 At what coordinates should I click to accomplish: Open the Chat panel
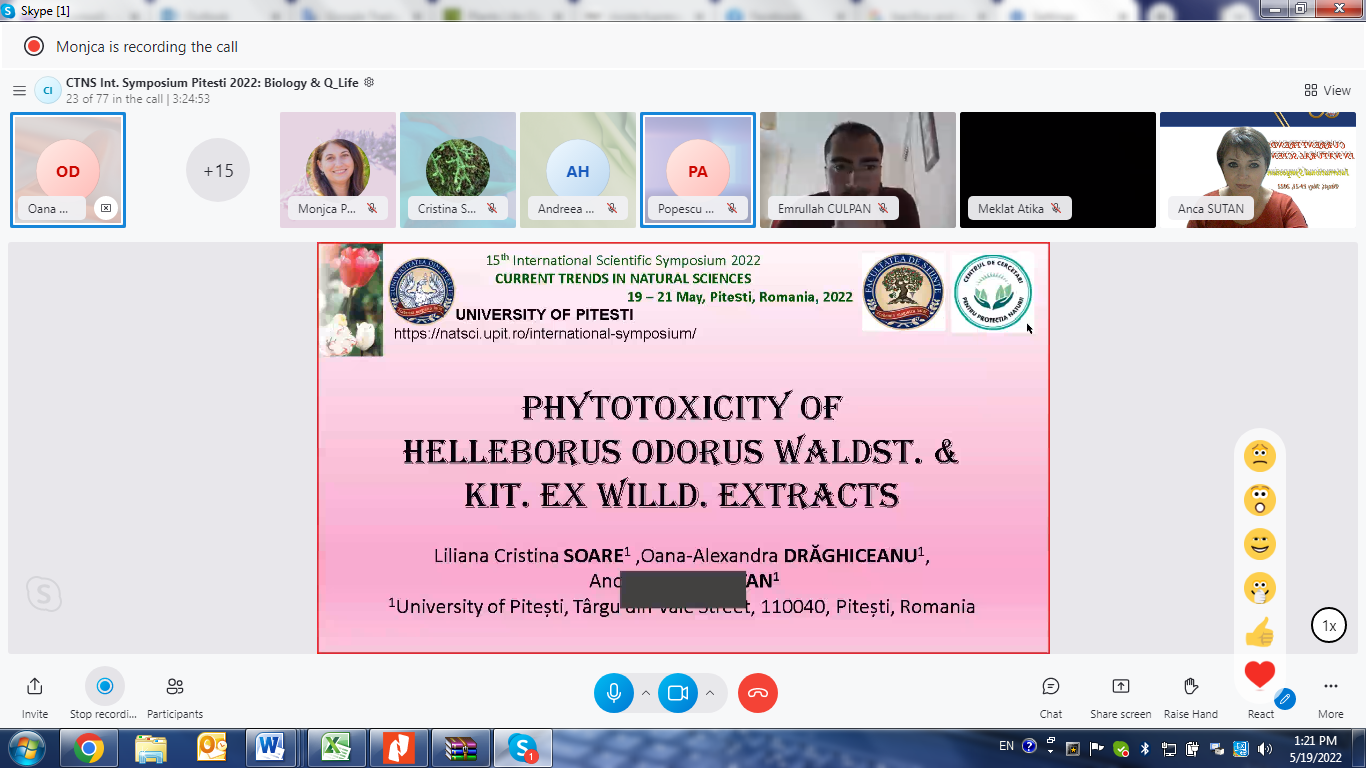coord(1050,687)
